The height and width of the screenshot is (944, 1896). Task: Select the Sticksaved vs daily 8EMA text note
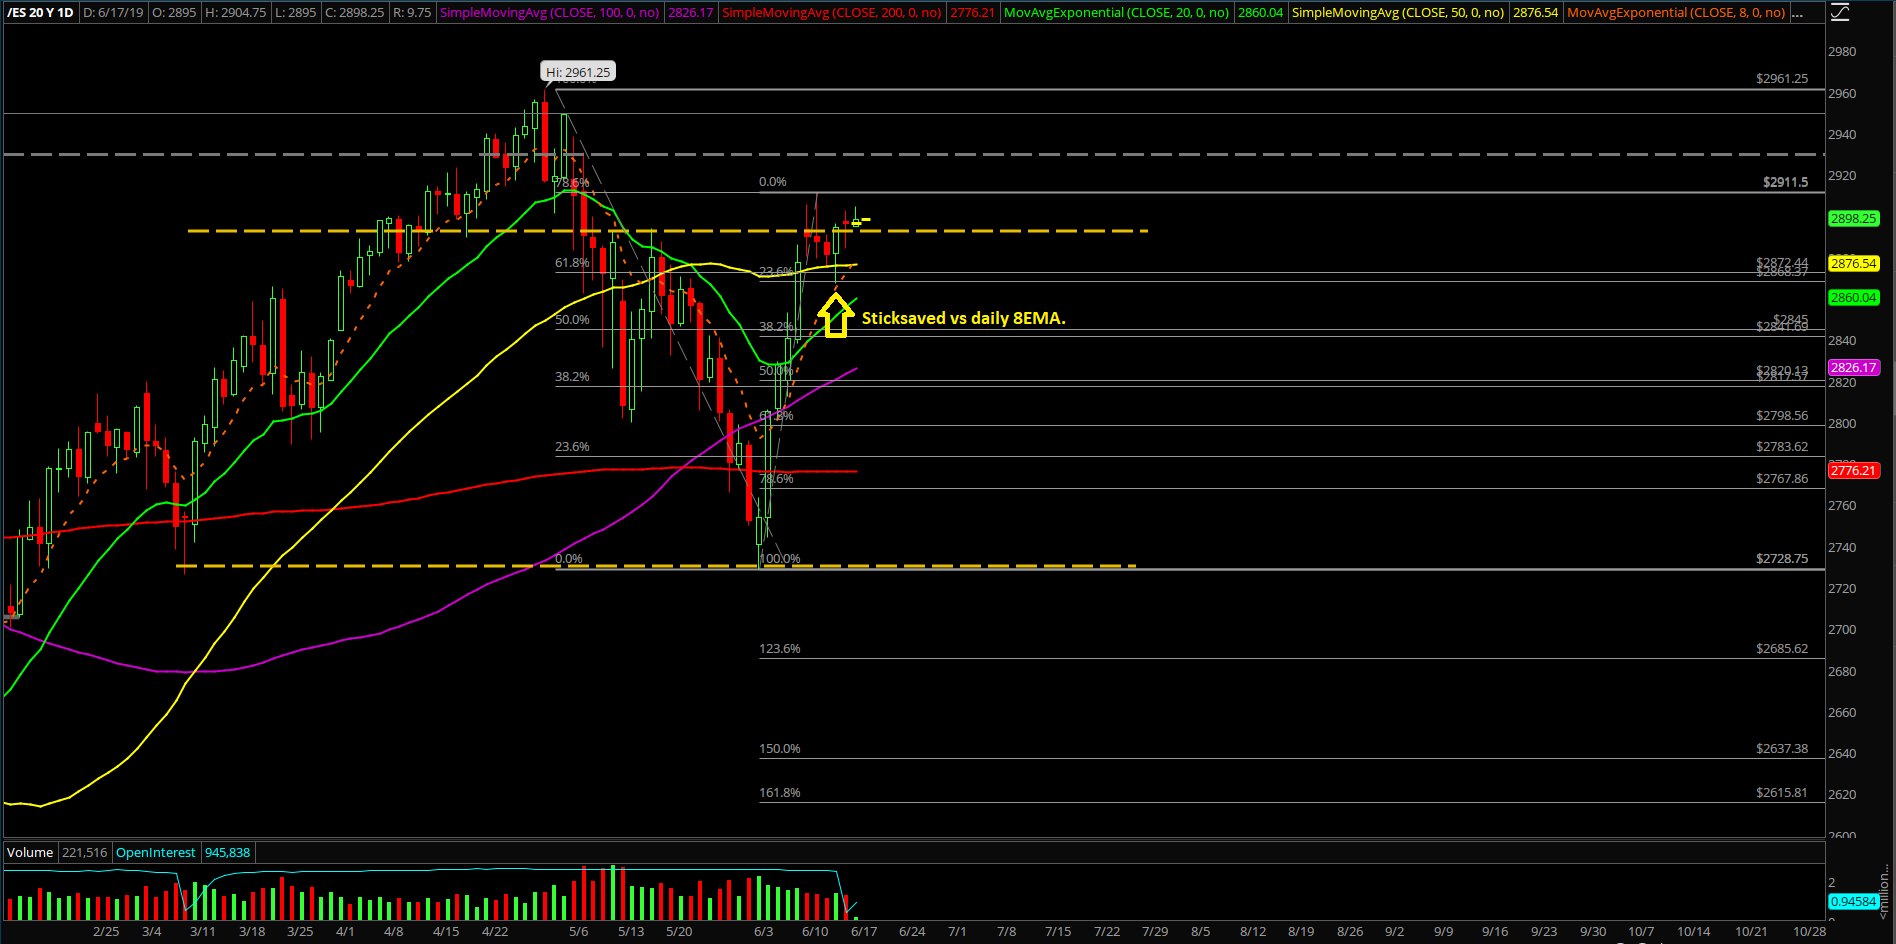pyautogui.click(x=964, y=318)
